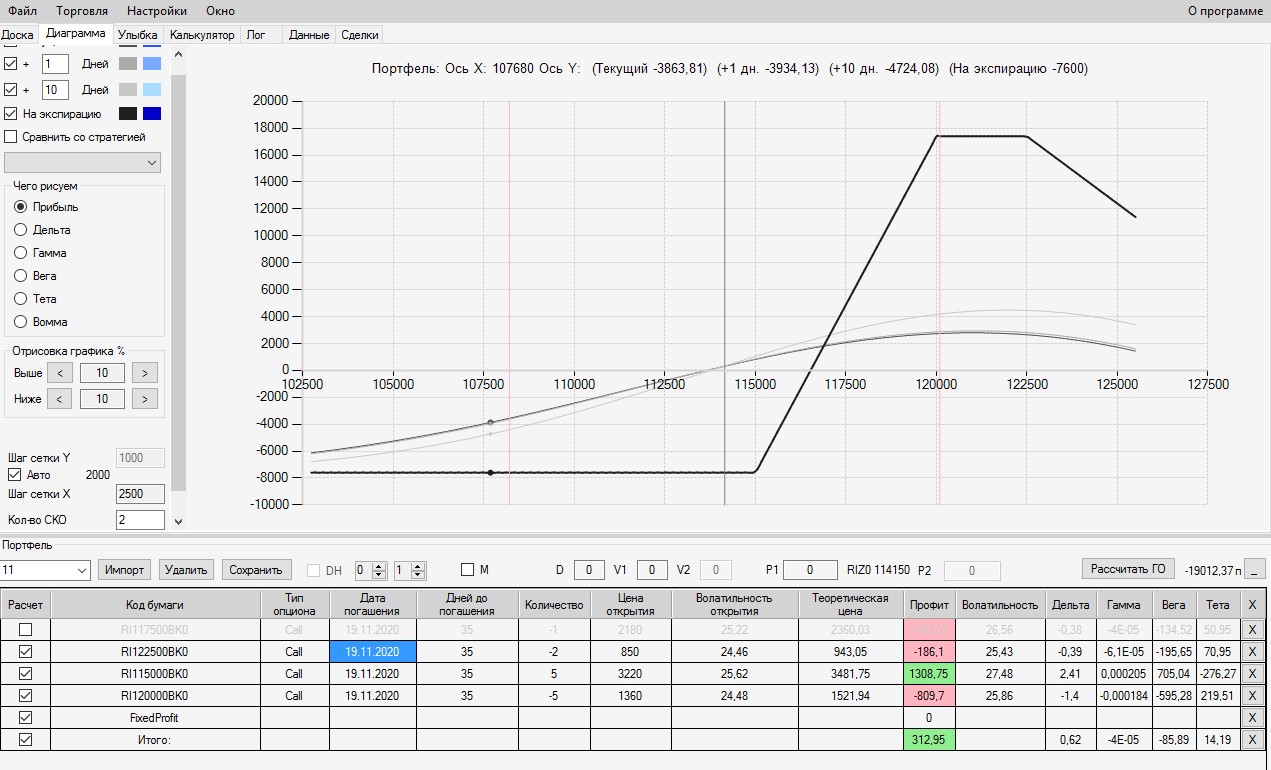Open О программе menu item
Image resolution: width=1271 pixels, height=770 pixels.
click(1225, 11)
